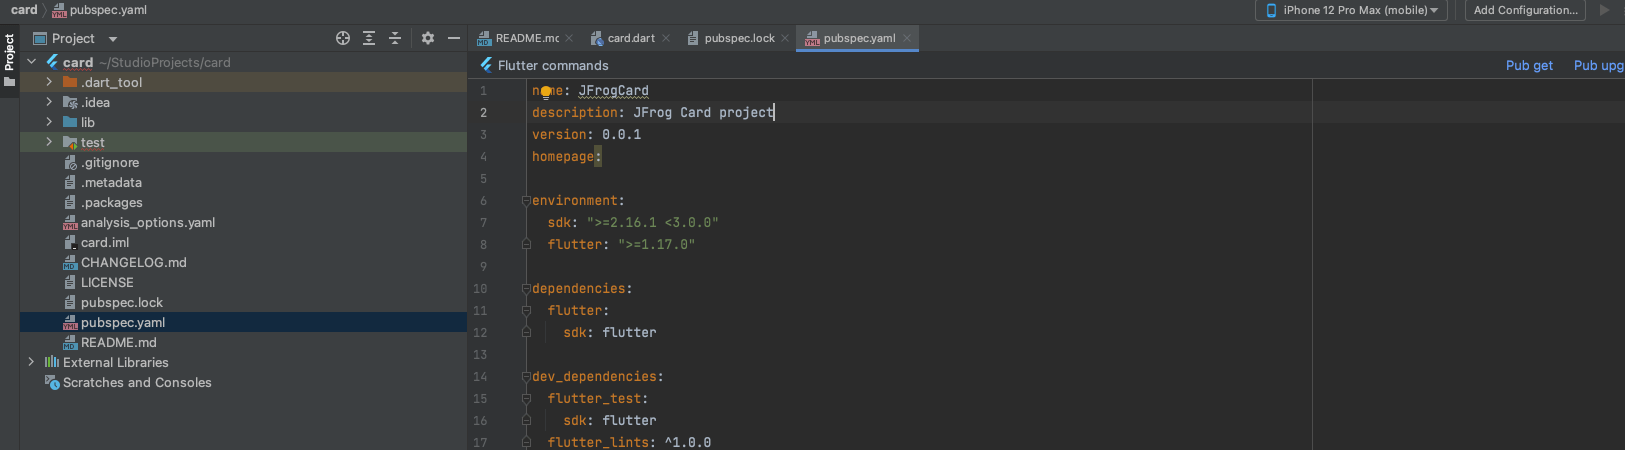Select CHANGELOG.md in project tree
1625x450 pixels.
click(133, 262)
